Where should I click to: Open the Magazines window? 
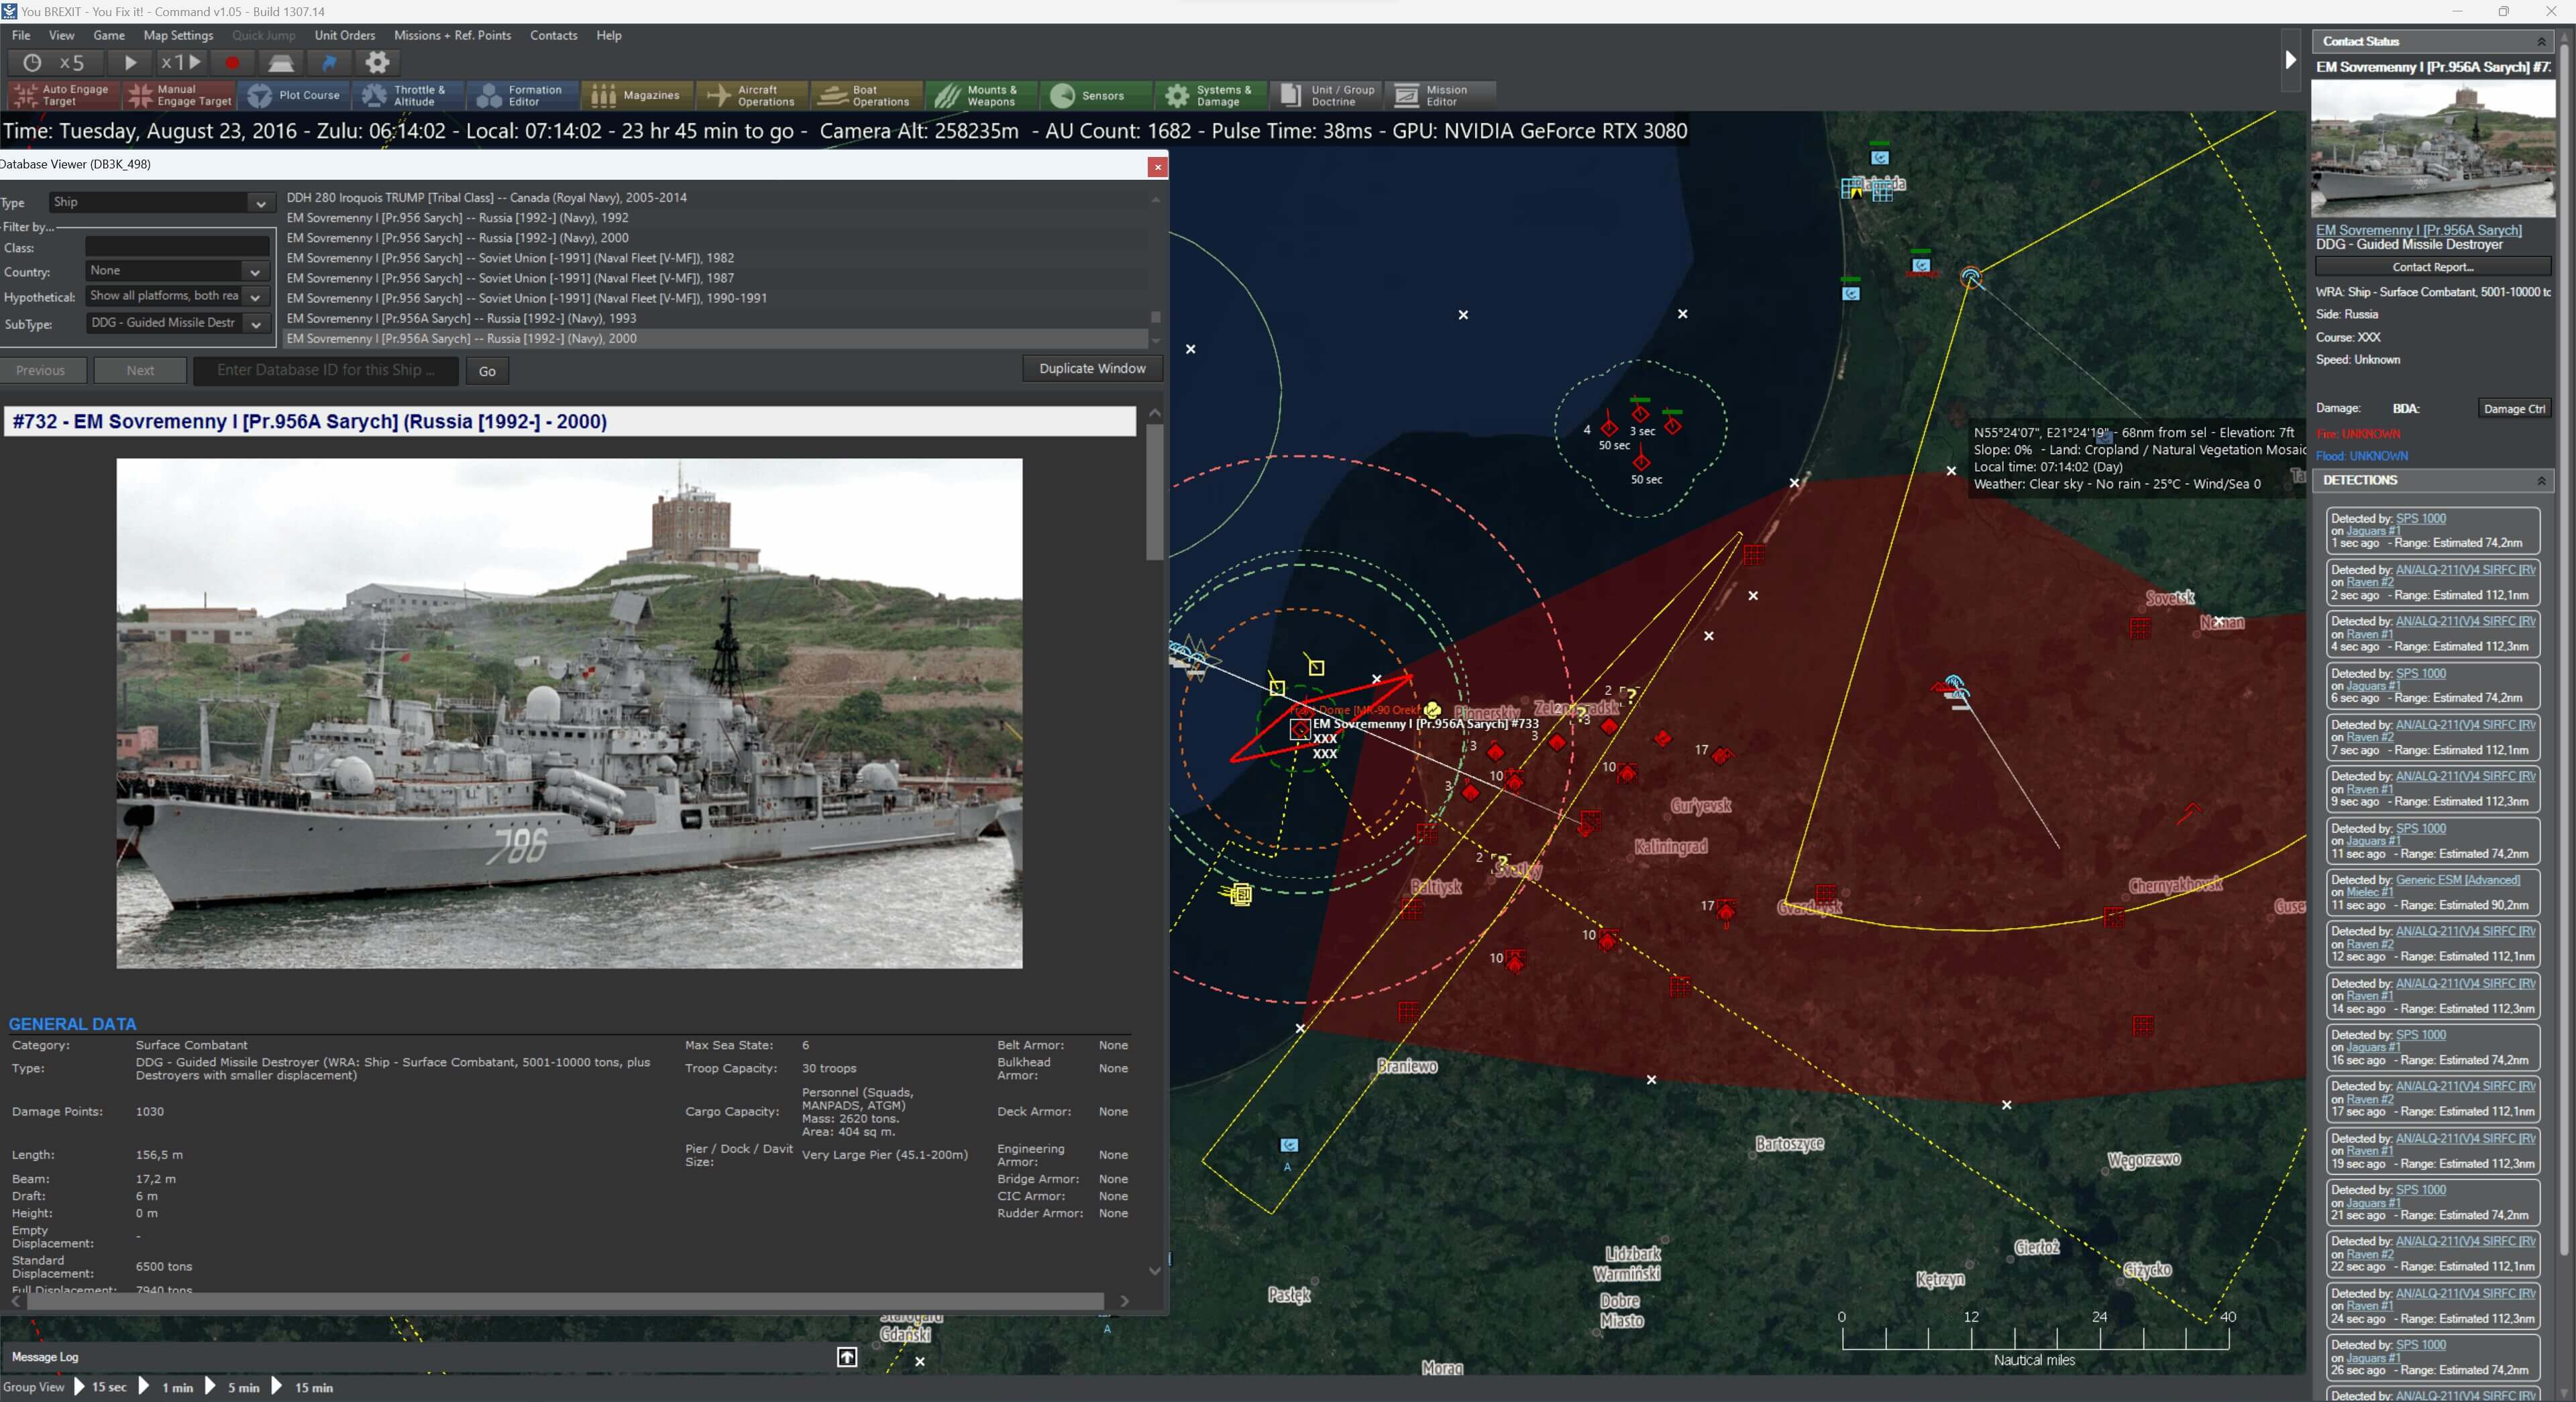pos(636,95)
